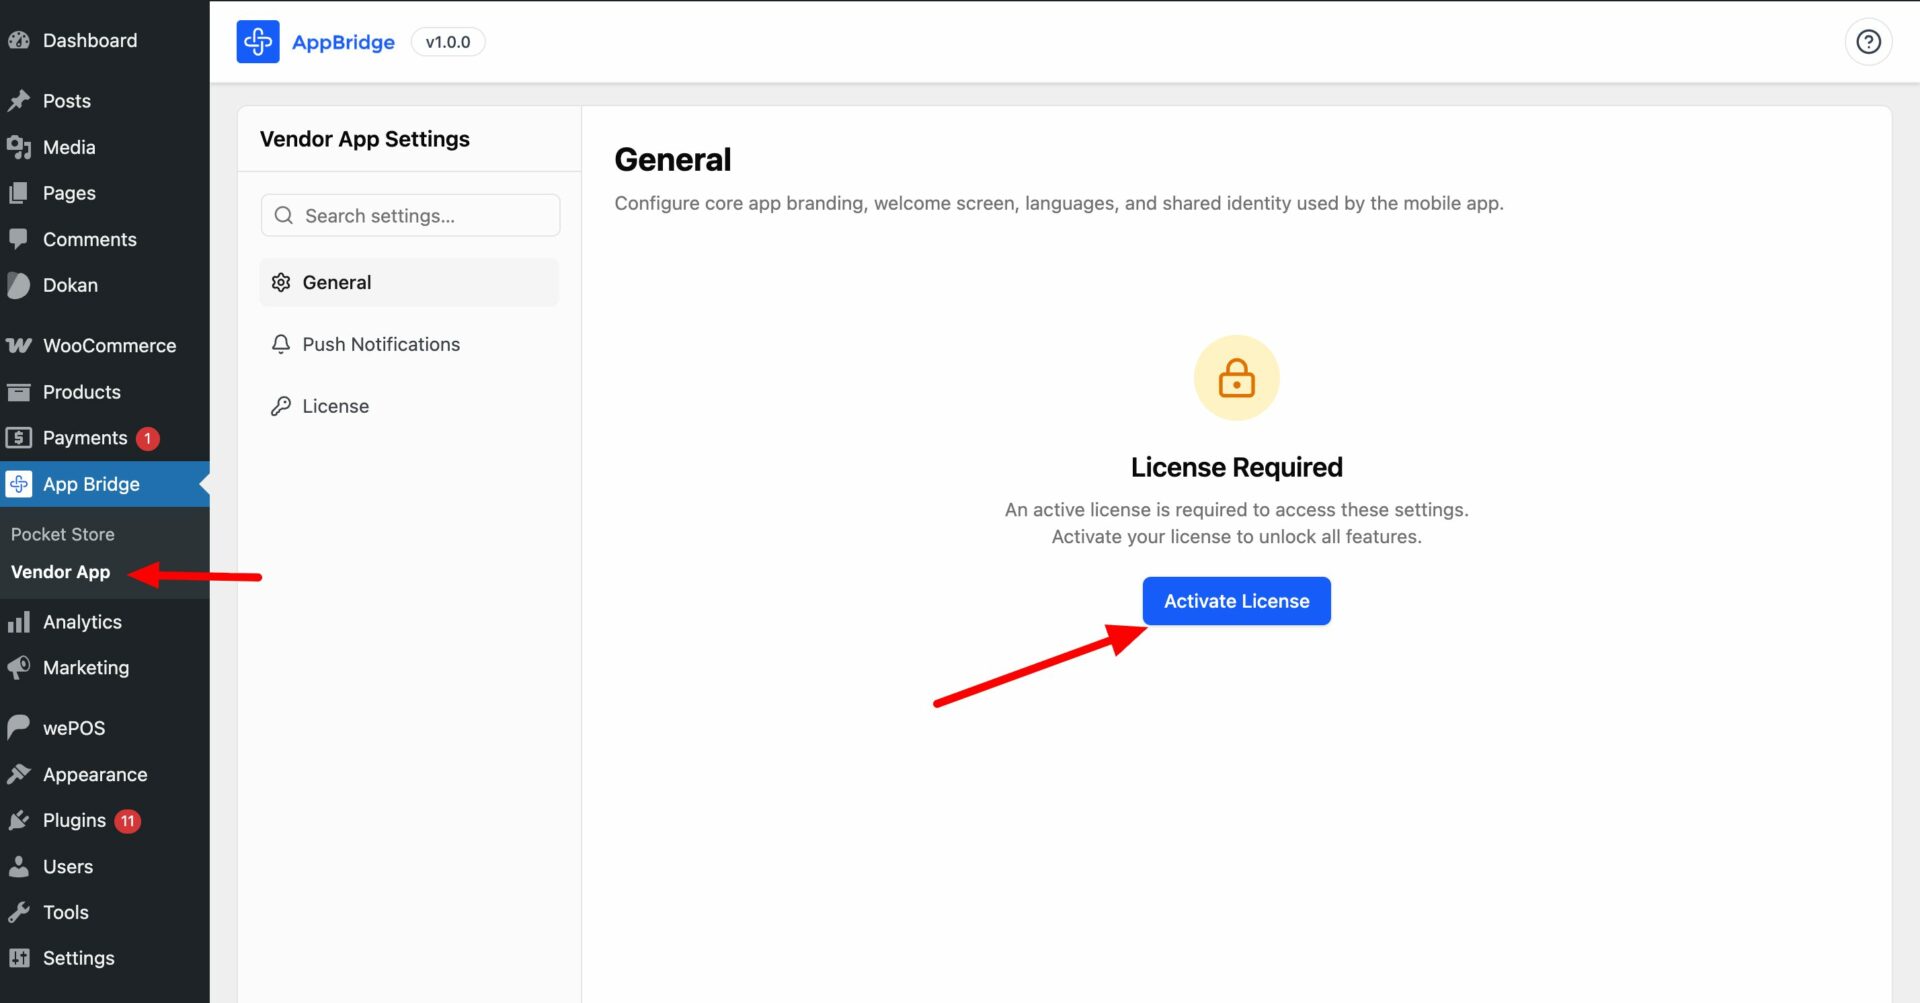Click the License Required heading
Viewport: 1920px width, 1003px height.
coord(1237,468)
